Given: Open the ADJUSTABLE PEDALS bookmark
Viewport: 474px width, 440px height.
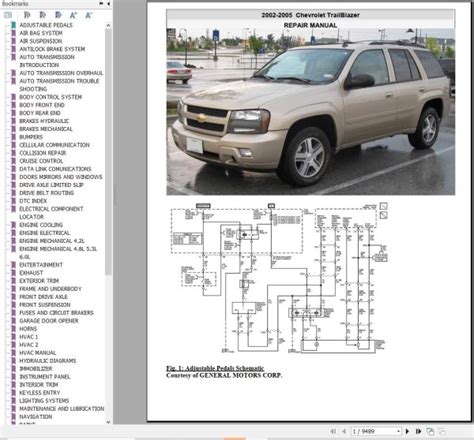Looking at the screenshot, I should pos(46,25).
